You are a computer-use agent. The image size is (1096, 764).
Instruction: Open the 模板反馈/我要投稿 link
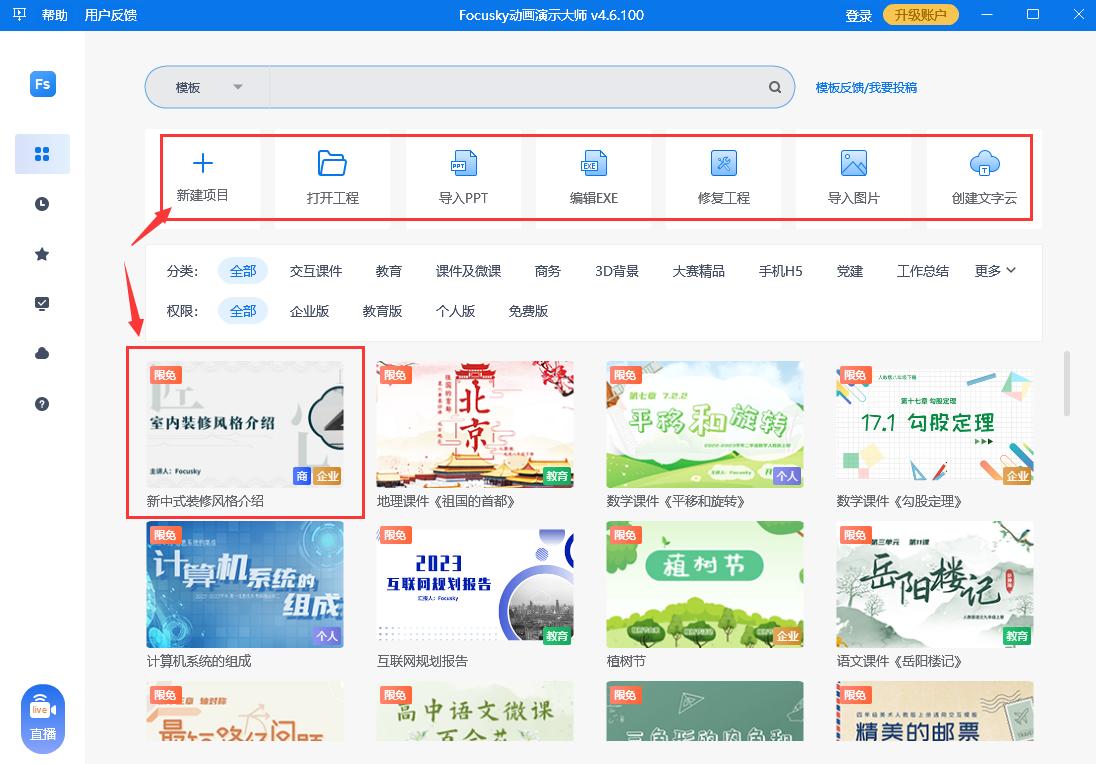pos(868,87)
